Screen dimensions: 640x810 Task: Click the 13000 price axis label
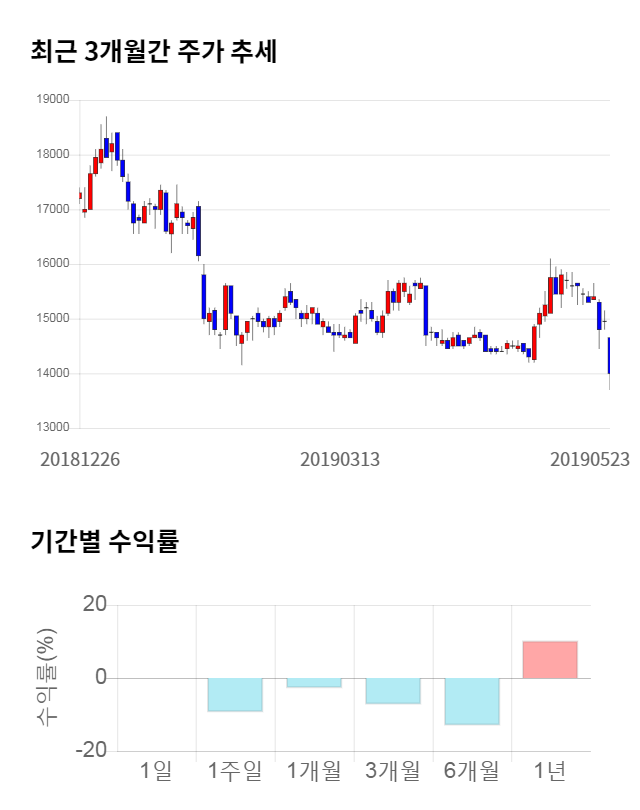tap(52, 428)
